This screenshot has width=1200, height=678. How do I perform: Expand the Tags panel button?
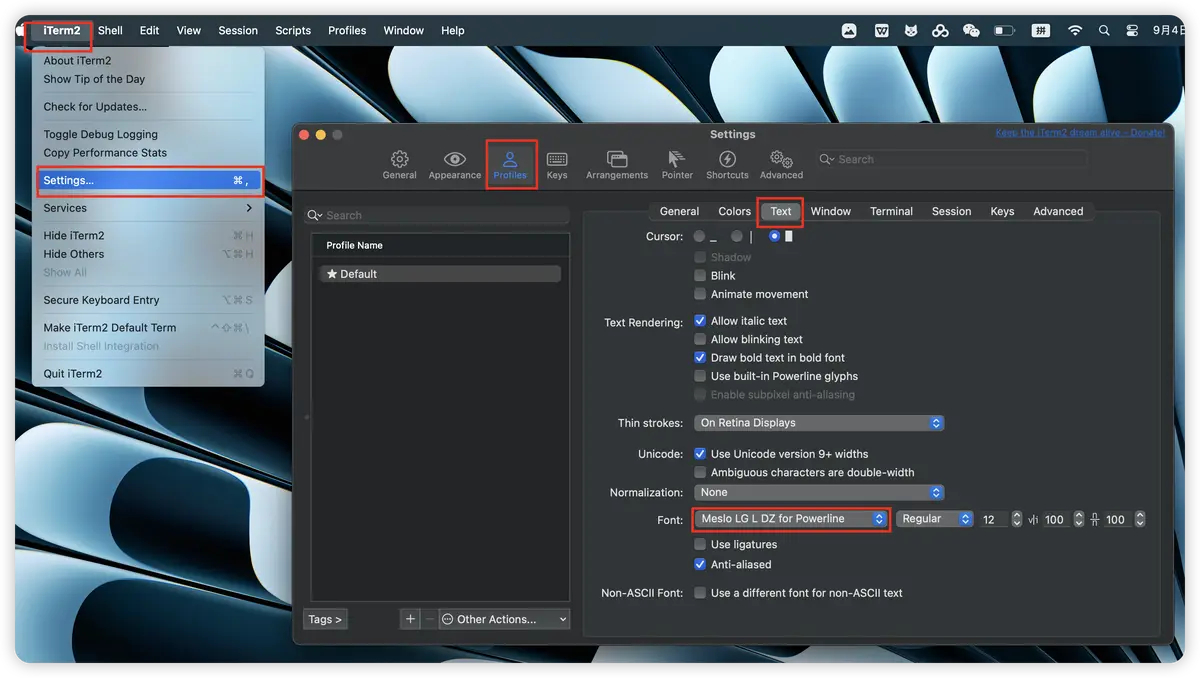[x=325, y=619]
